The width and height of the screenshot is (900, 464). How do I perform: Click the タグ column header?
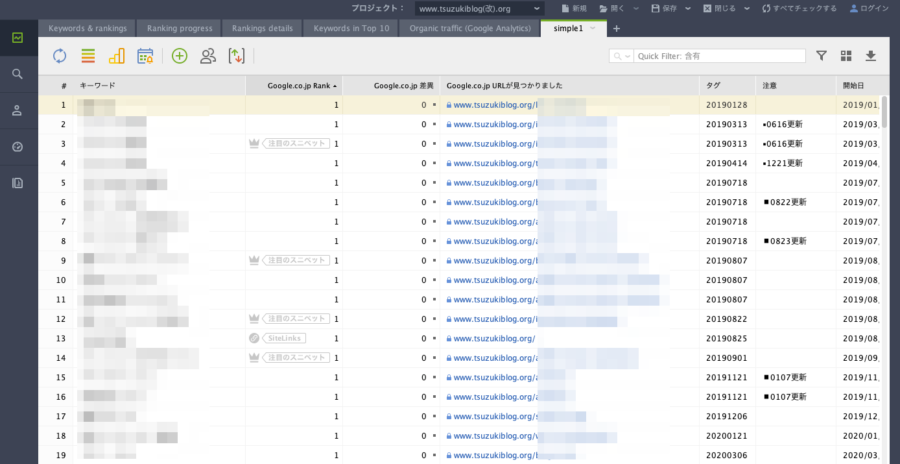[x=728, y=86]
